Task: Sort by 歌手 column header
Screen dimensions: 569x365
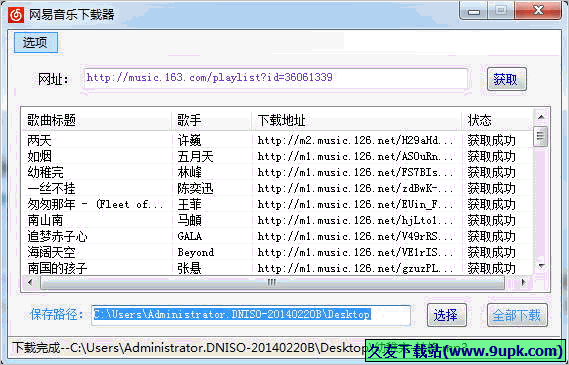Action: (x=212, y=120)
